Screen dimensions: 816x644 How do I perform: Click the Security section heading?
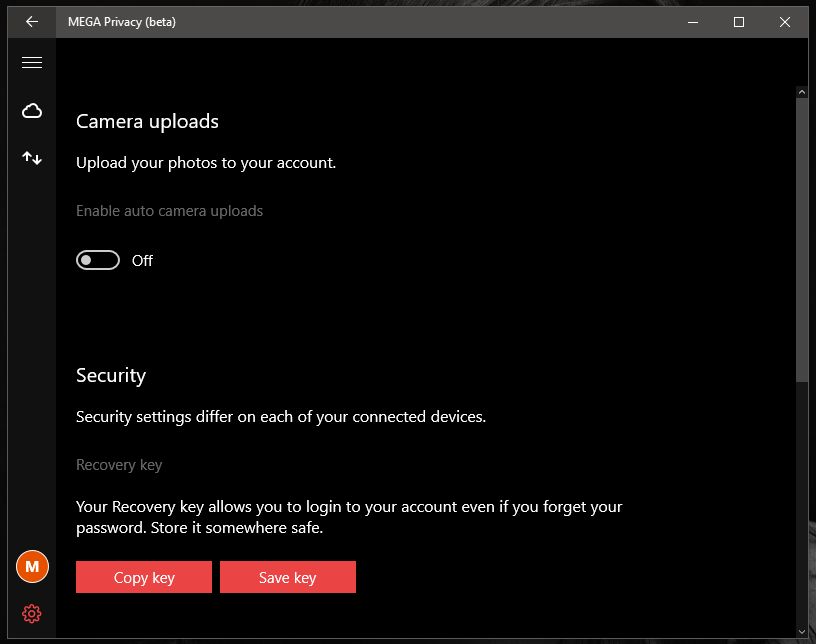pyautogui.click(x=111, y=375)
